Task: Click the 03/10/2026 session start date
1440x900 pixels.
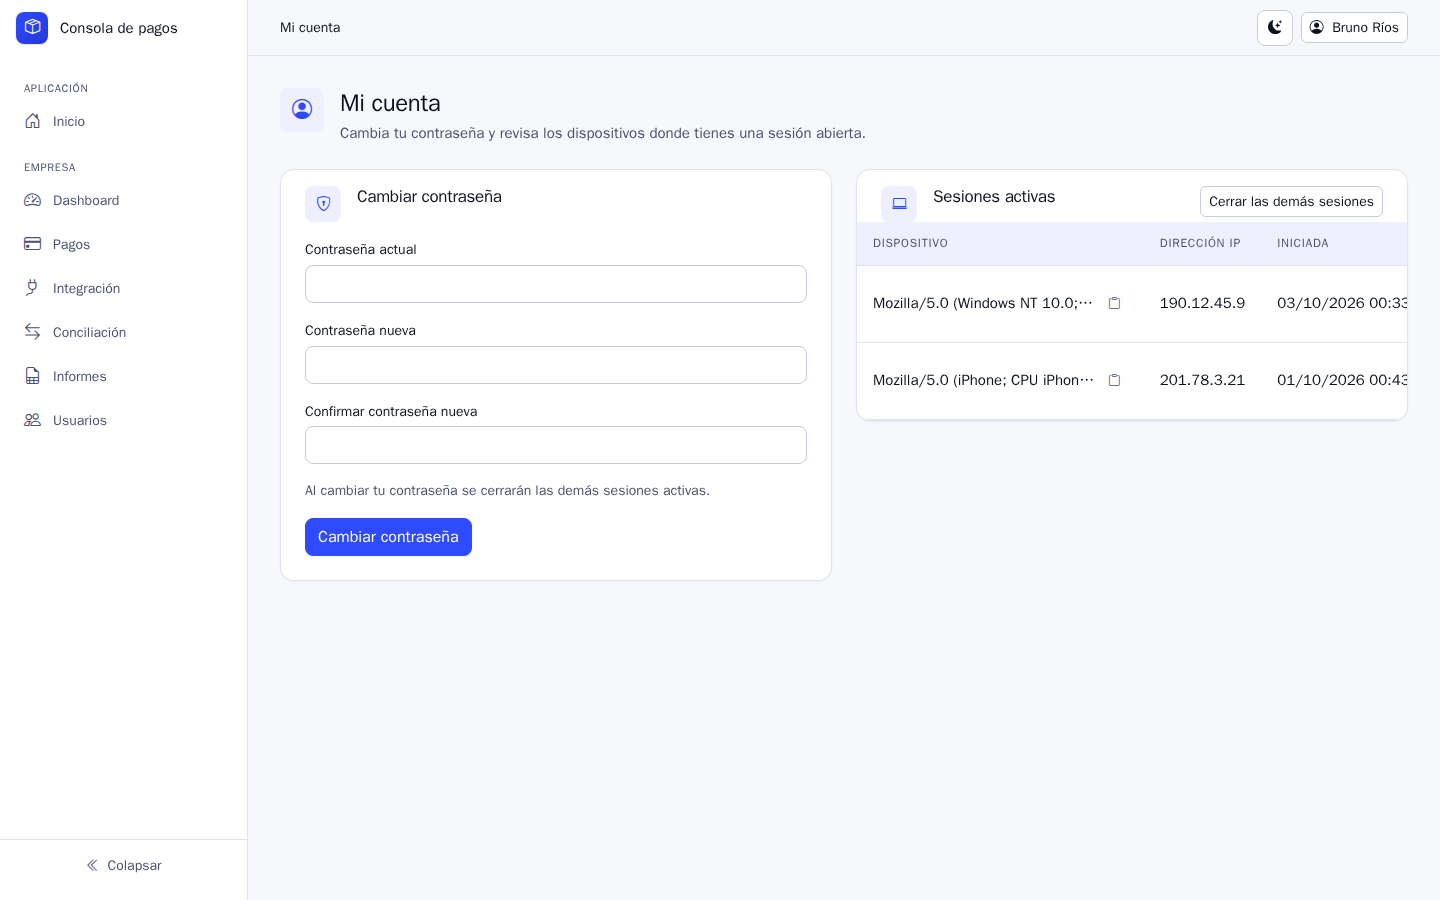Action: pyautogui.click(x=1342, y=303)
